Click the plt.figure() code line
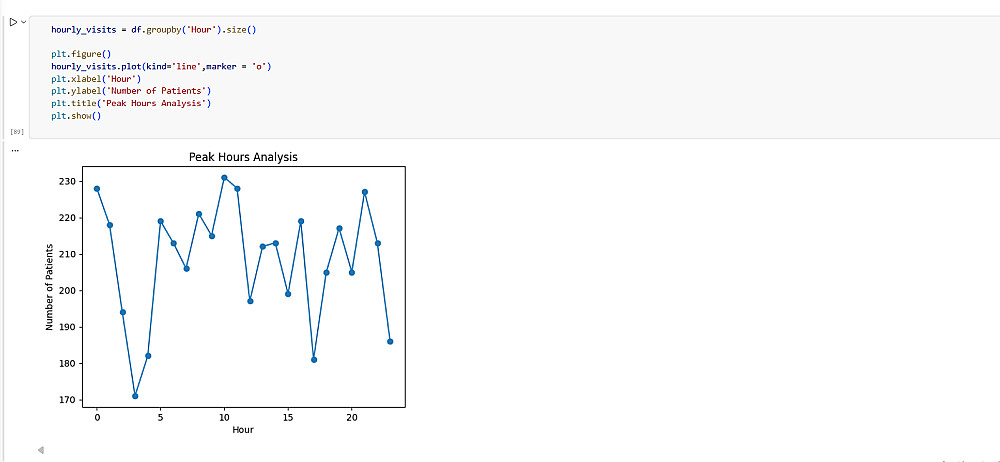 pos(81,53)
